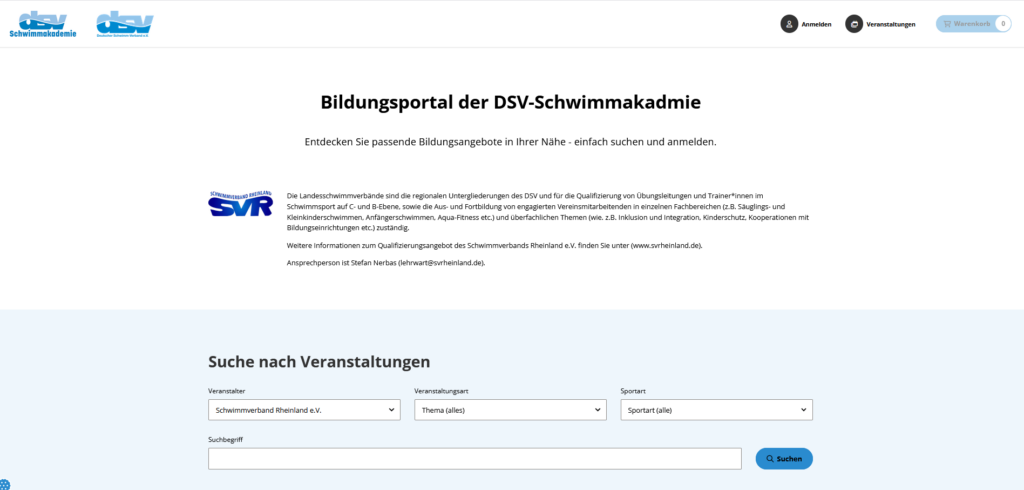The image size is (1024, 490).
Task: Open the Veranstalter dropdown
Action: point(304,410)
